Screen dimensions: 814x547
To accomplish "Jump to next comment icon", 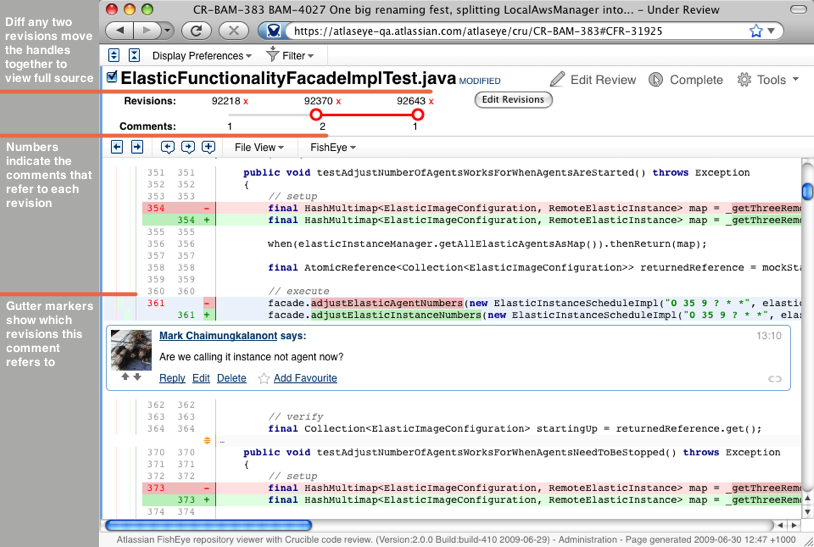I will pyautogui.click(x=188, y=147).
